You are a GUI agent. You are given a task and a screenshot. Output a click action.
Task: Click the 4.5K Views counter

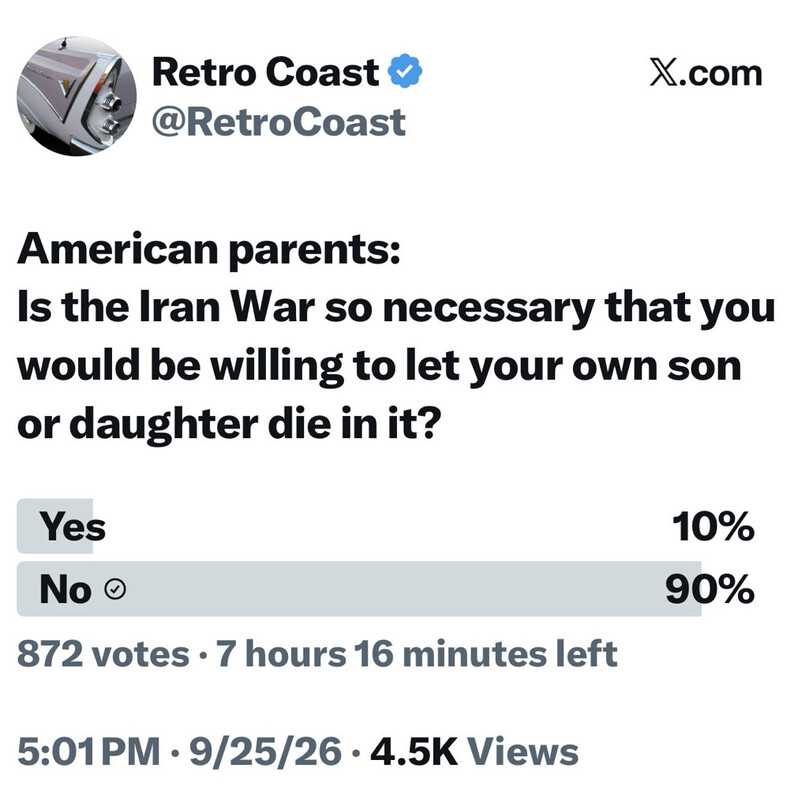[x=474, y=752]
